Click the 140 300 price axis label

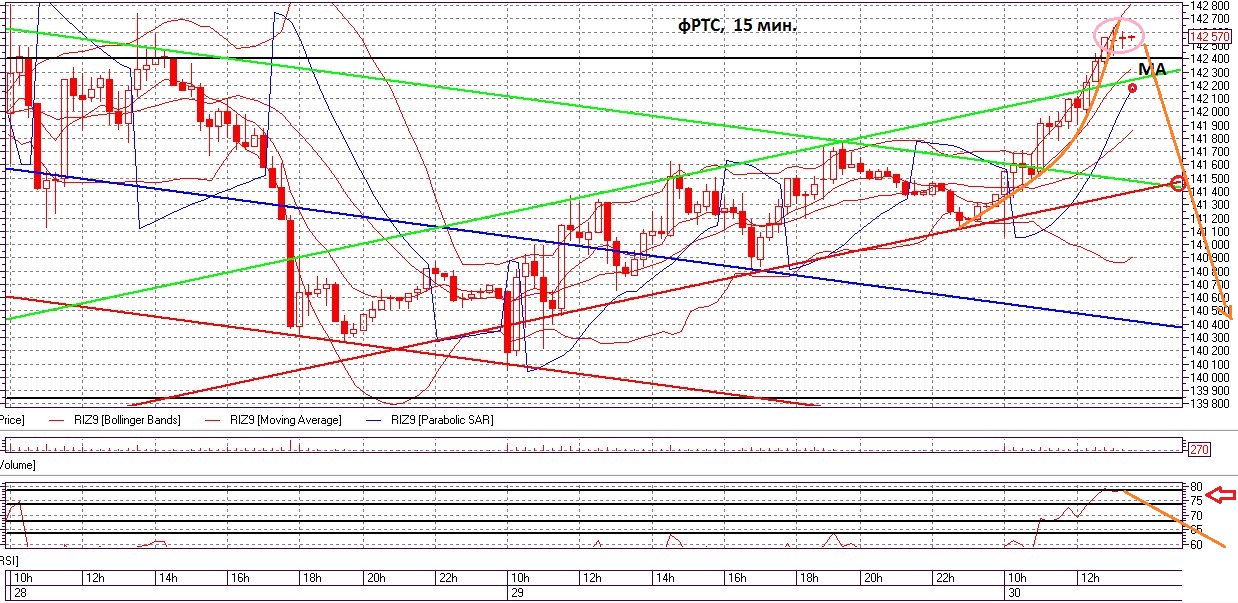coord(1211,338)
